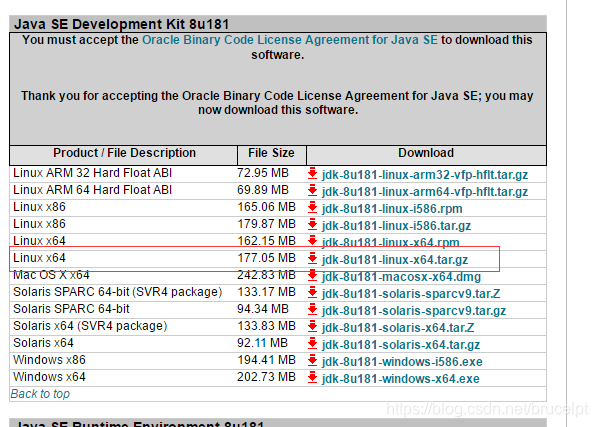Download jdk-8u181-linux-arm32-vfp-hflt.tar.gz file link
The image size is (598, 427).
[x=425, y=175]
